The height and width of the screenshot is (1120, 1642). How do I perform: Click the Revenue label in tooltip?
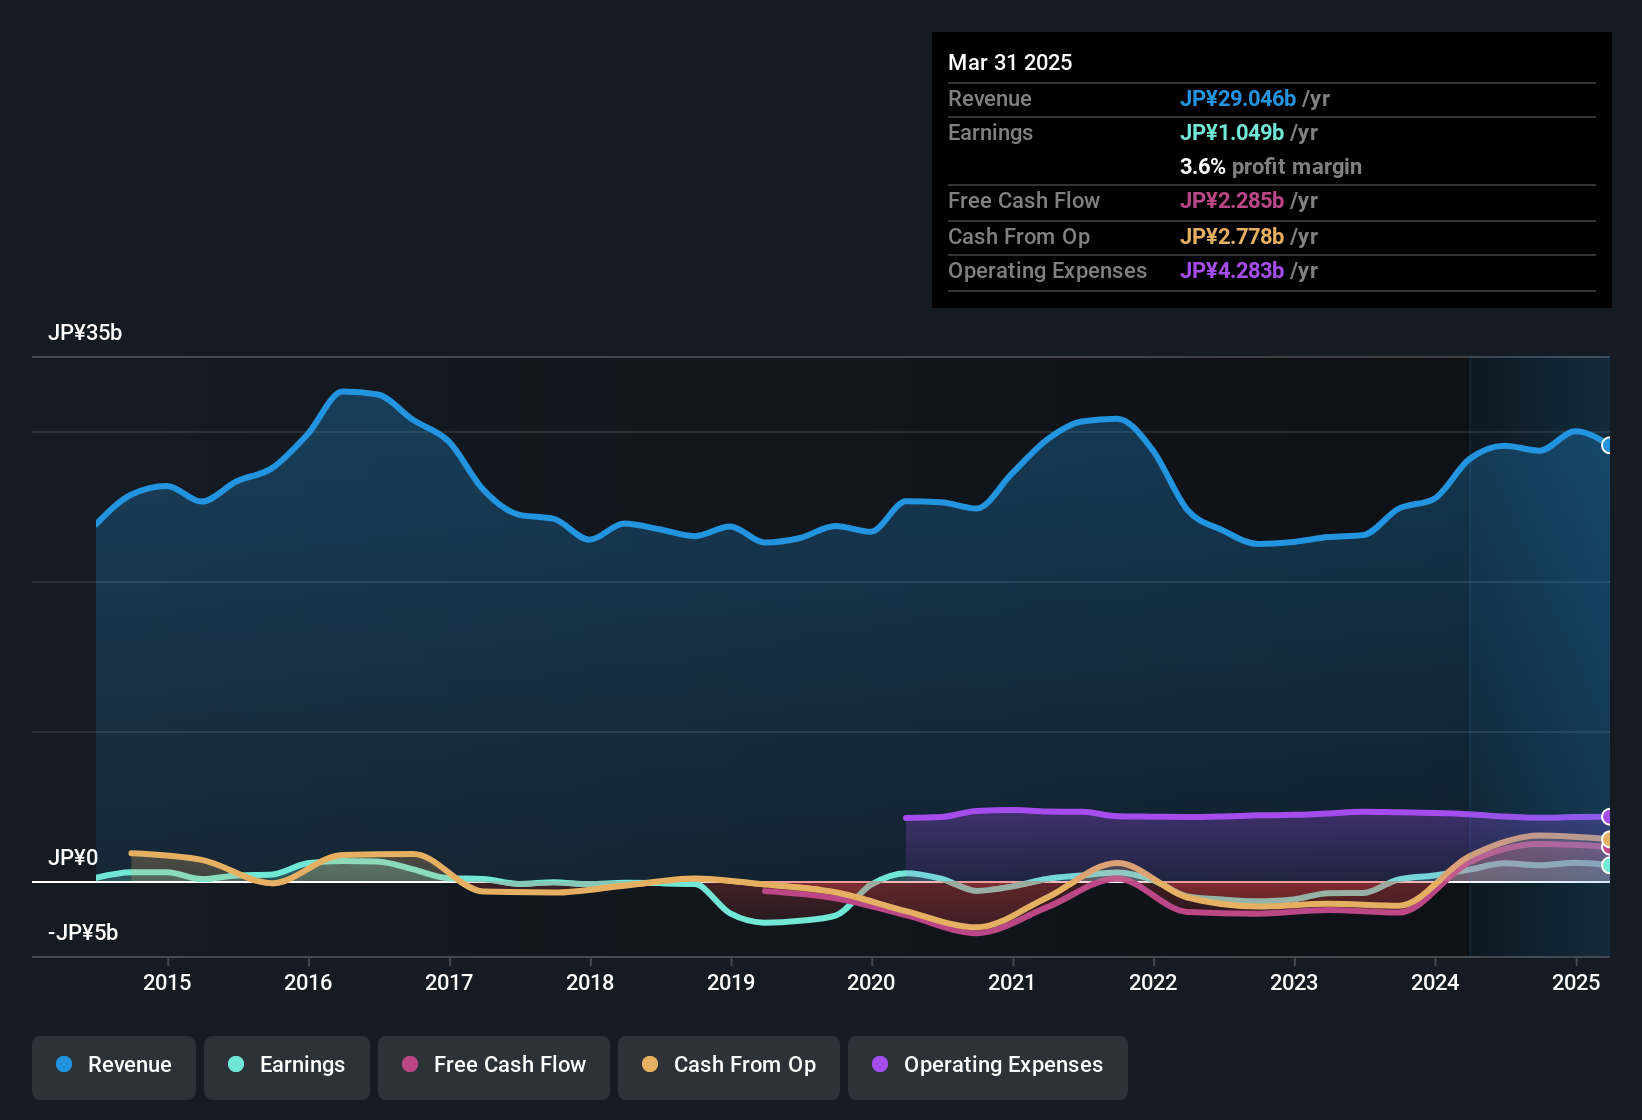pos(990,98)
